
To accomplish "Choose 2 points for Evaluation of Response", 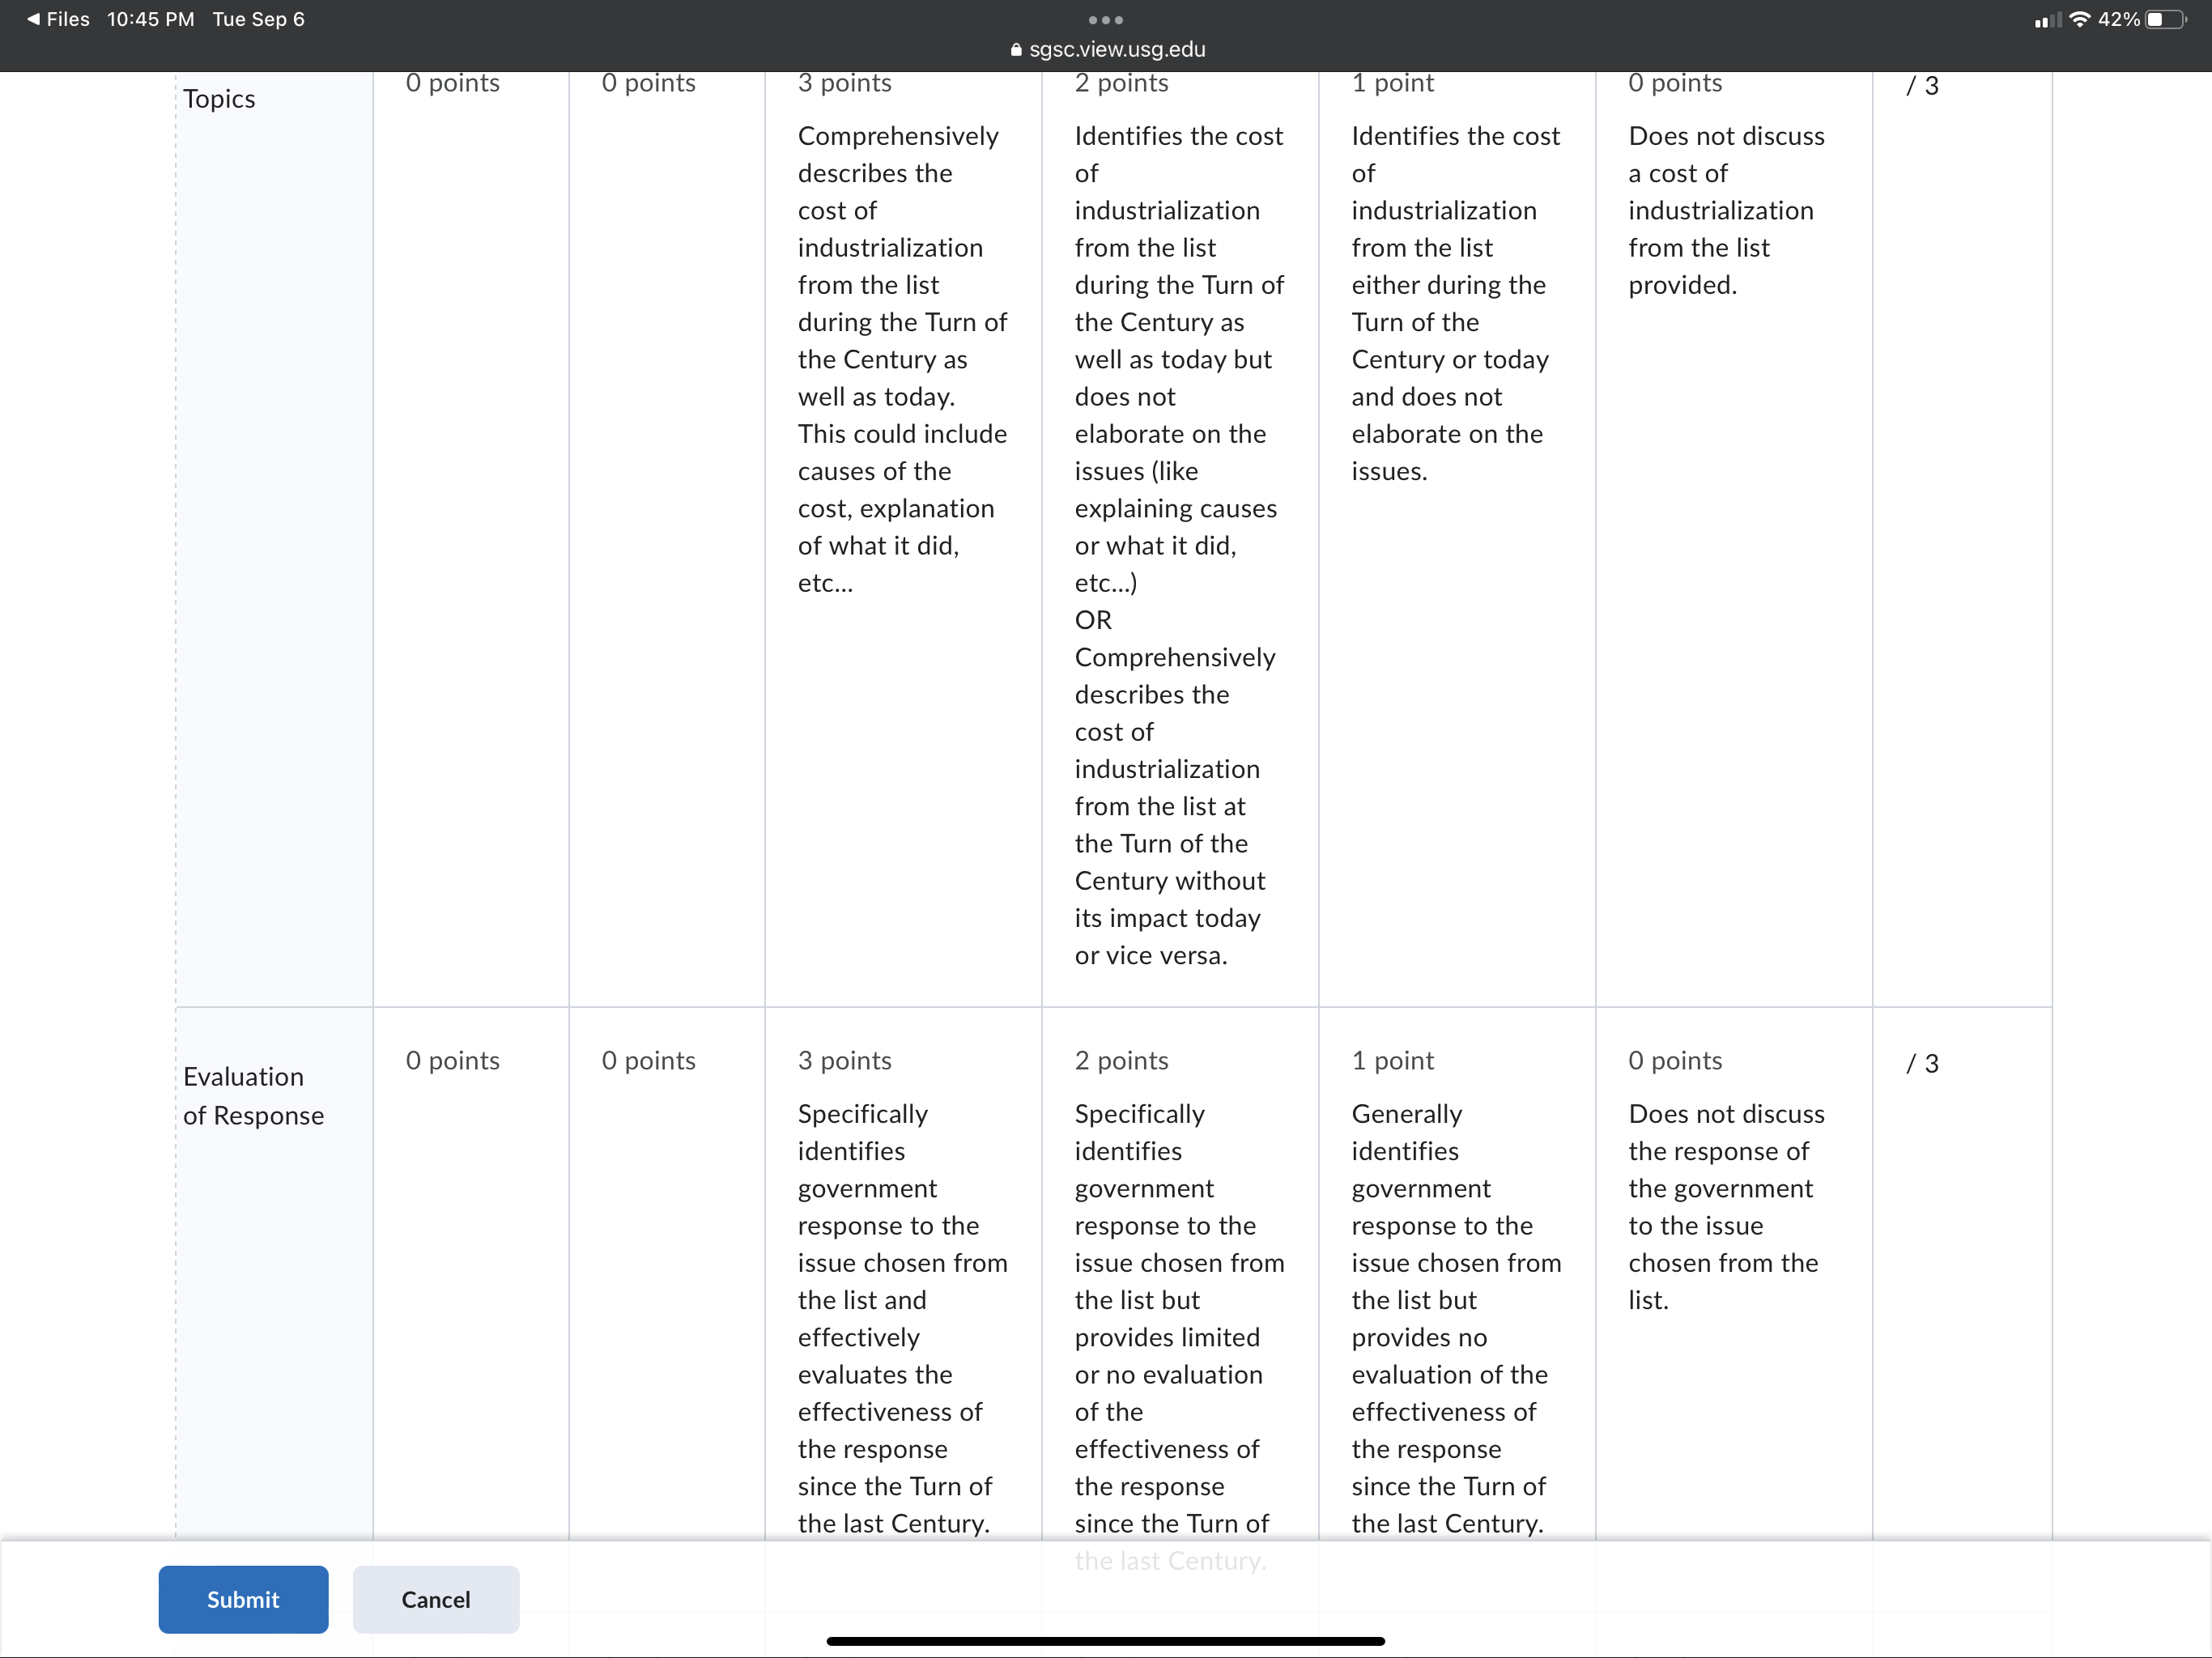I will (x=1121, y=1060).
